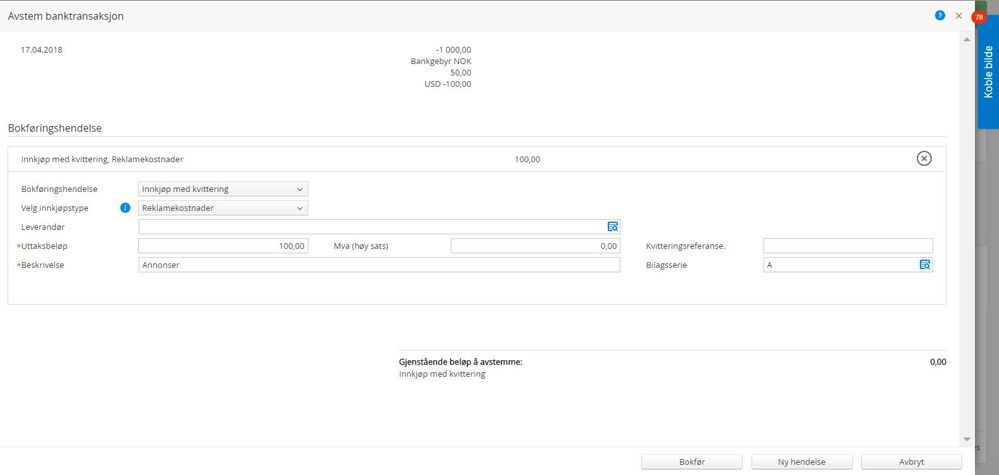999x475 pixels.
Task: Click the scrollbar down arrow
Action: click(967, 439)
